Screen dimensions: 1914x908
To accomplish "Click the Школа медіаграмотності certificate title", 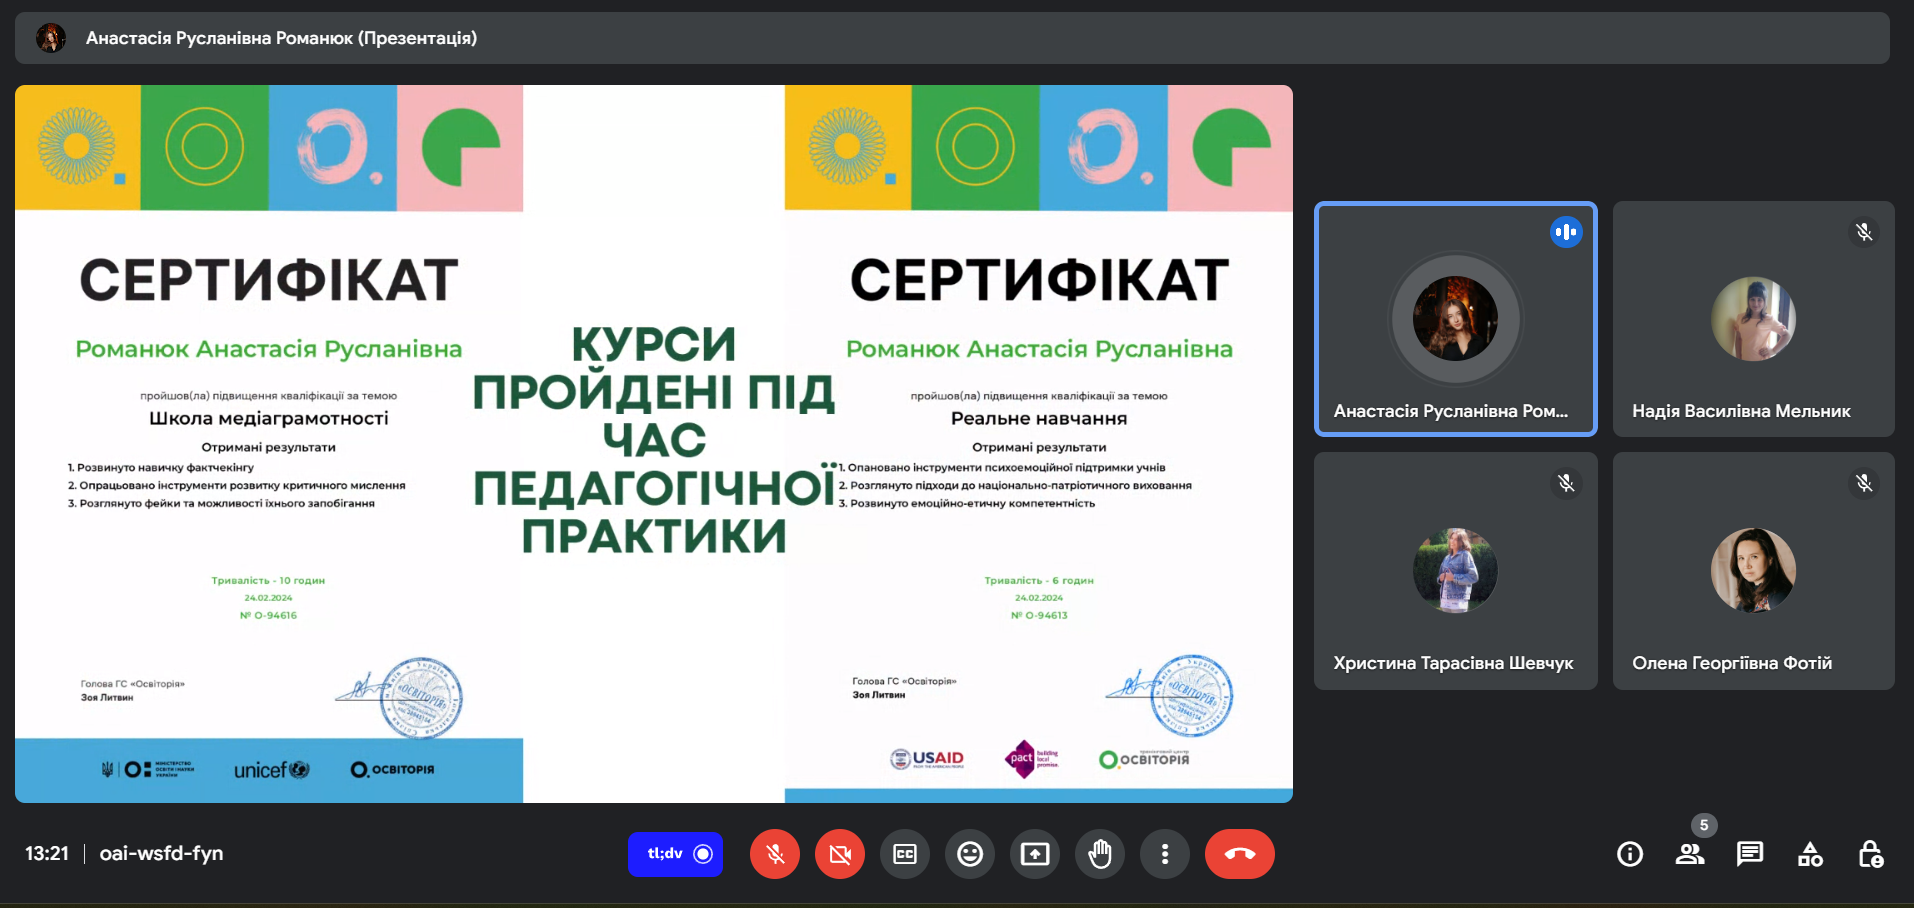I will [x=268, y=418].
